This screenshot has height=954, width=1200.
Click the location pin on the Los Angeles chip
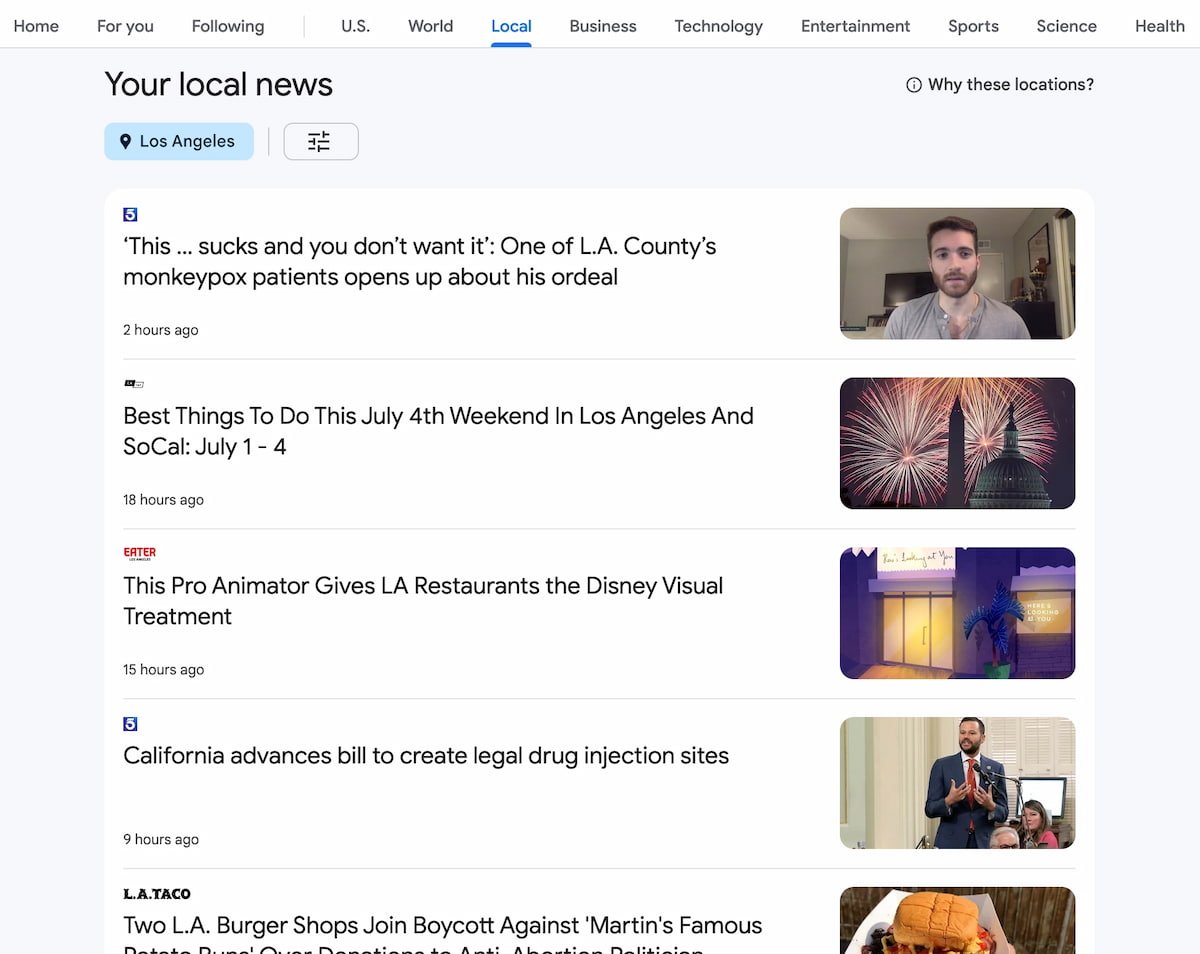[124, 141]
